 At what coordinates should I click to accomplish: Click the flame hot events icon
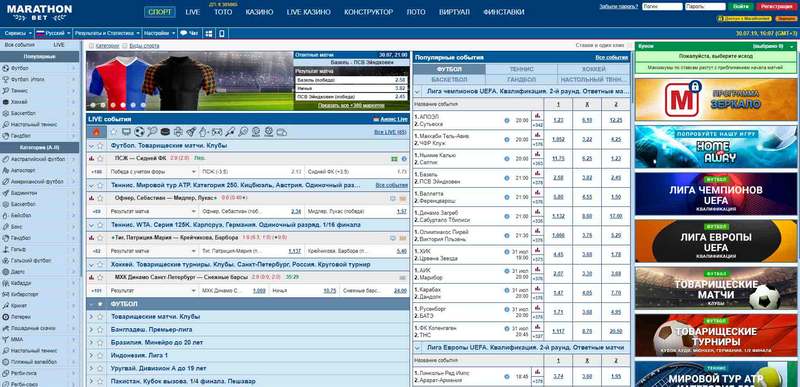click(96, 132)
